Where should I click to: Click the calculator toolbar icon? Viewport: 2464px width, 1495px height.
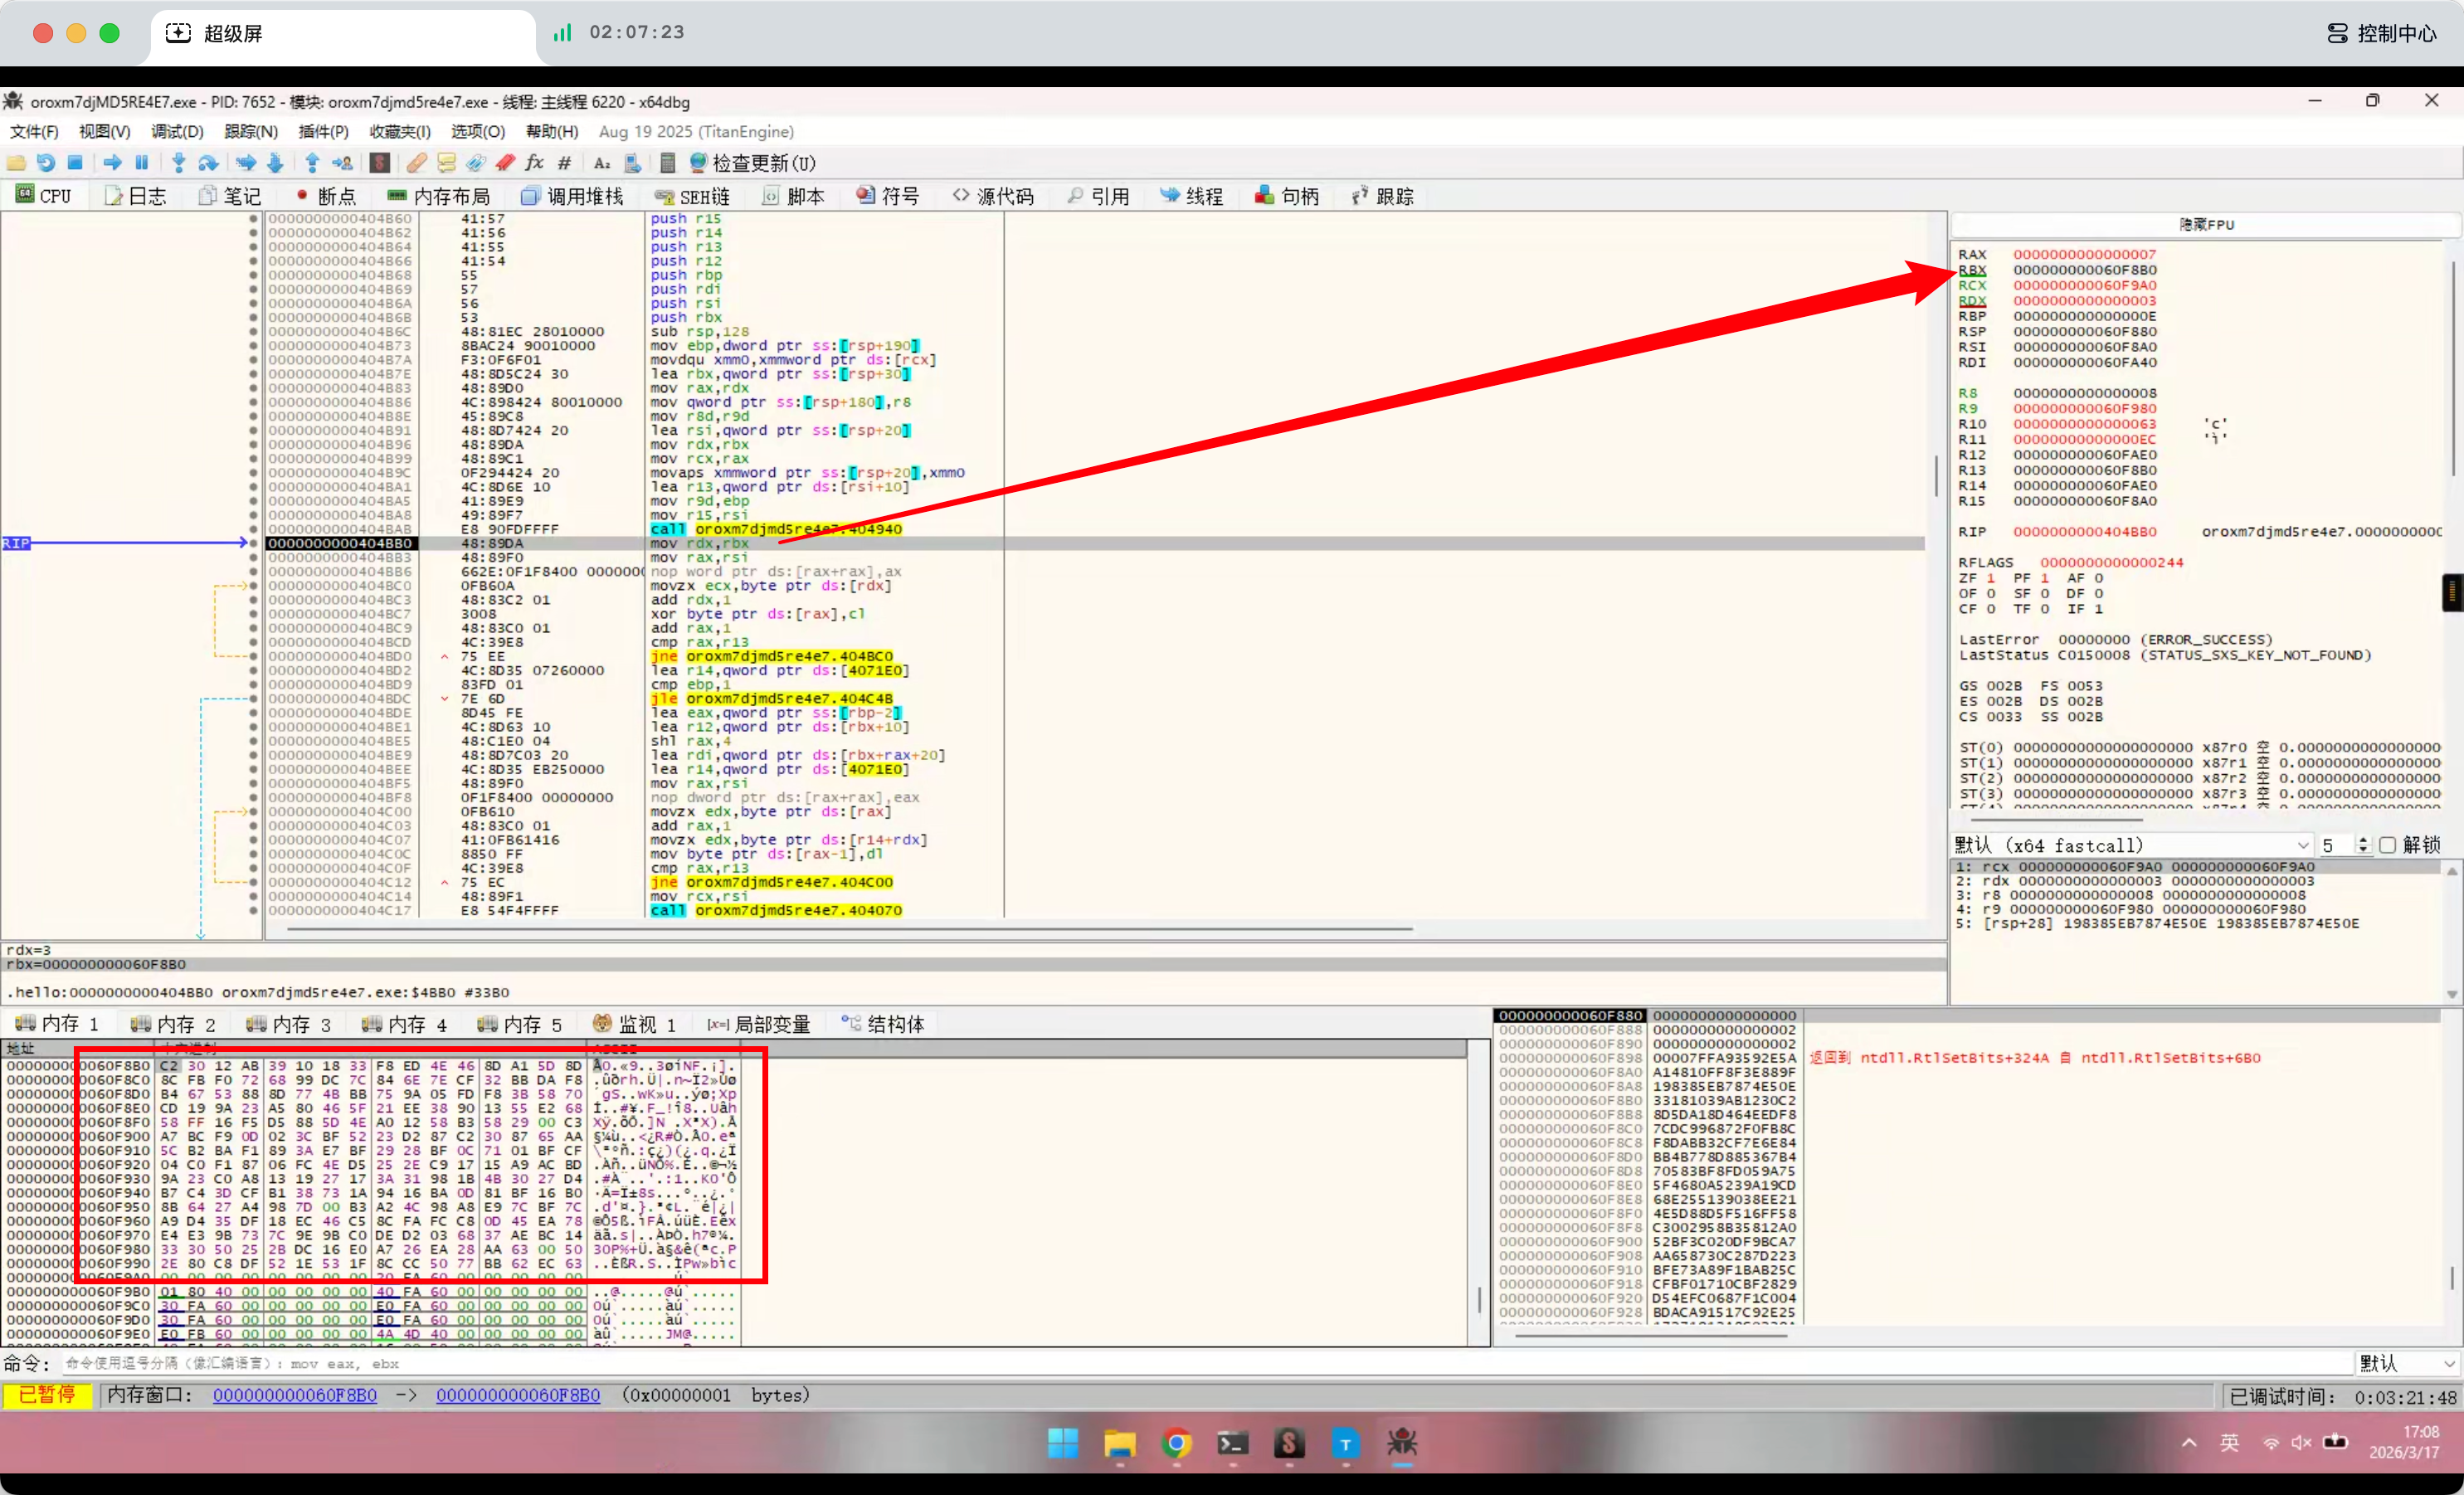(x=668, y=163)
